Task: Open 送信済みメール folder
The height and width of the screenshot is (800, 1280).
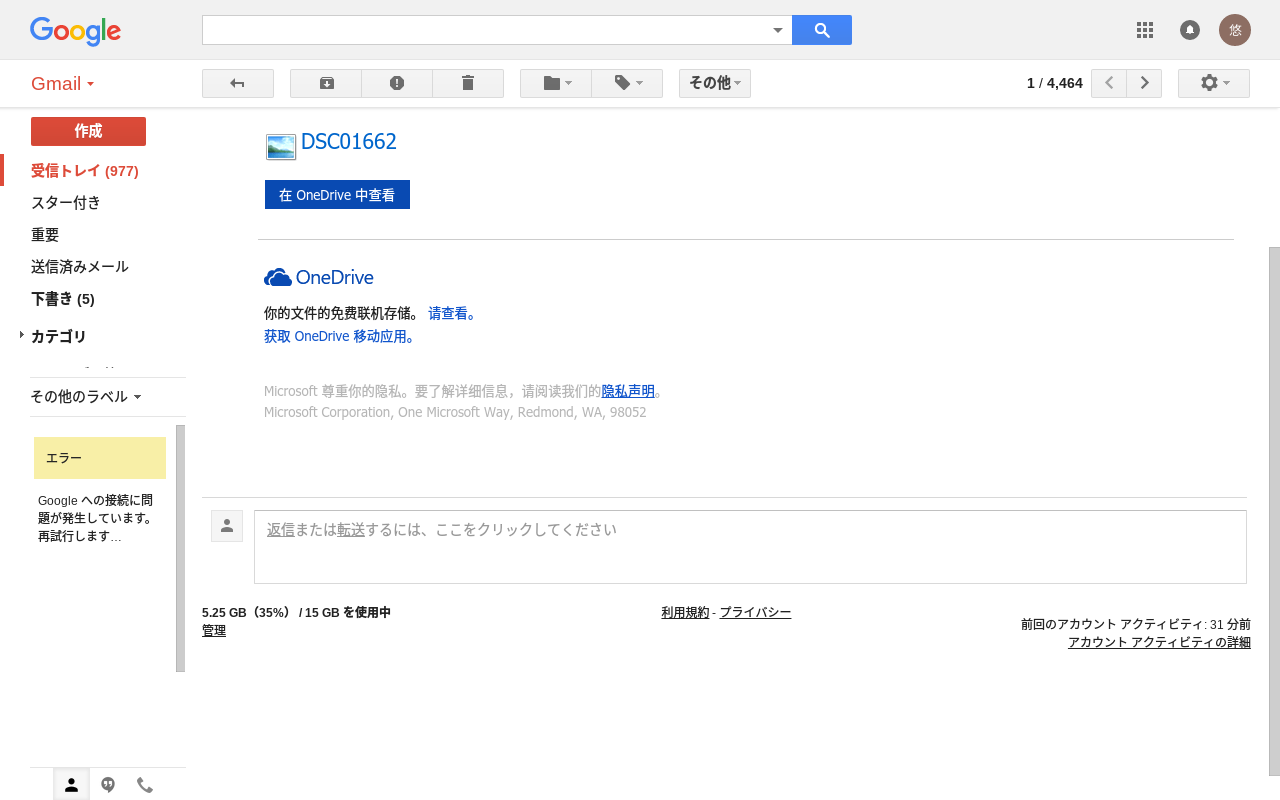Action: (x=80, y=267)
